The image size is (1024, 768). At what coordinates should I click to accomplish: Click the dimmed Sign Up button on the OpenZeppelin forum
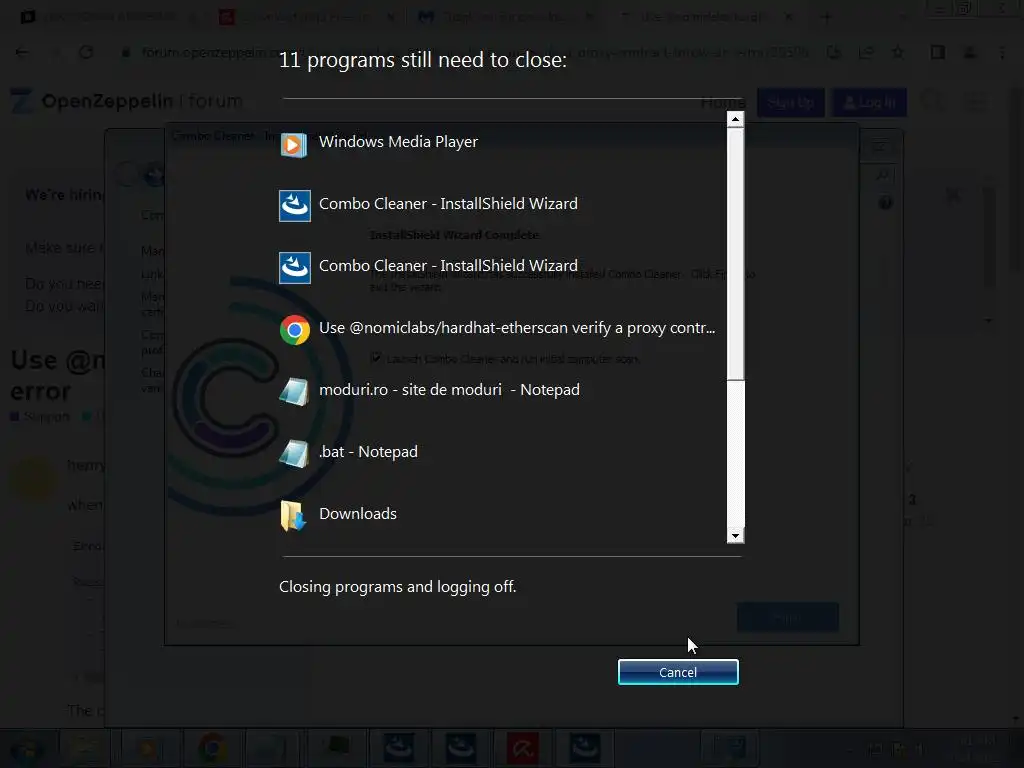pyautogui.click(x=790, y=103)
